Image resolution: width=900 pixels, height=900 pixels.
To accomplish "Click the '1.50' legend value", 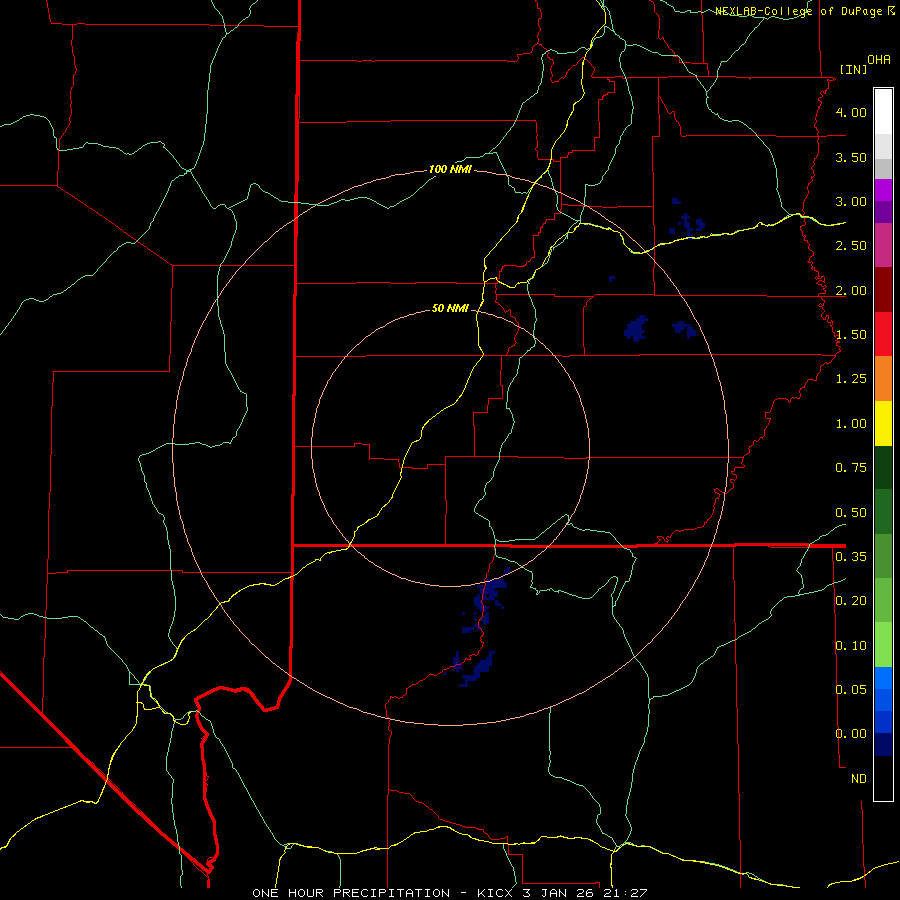I will tap(851, 335).
